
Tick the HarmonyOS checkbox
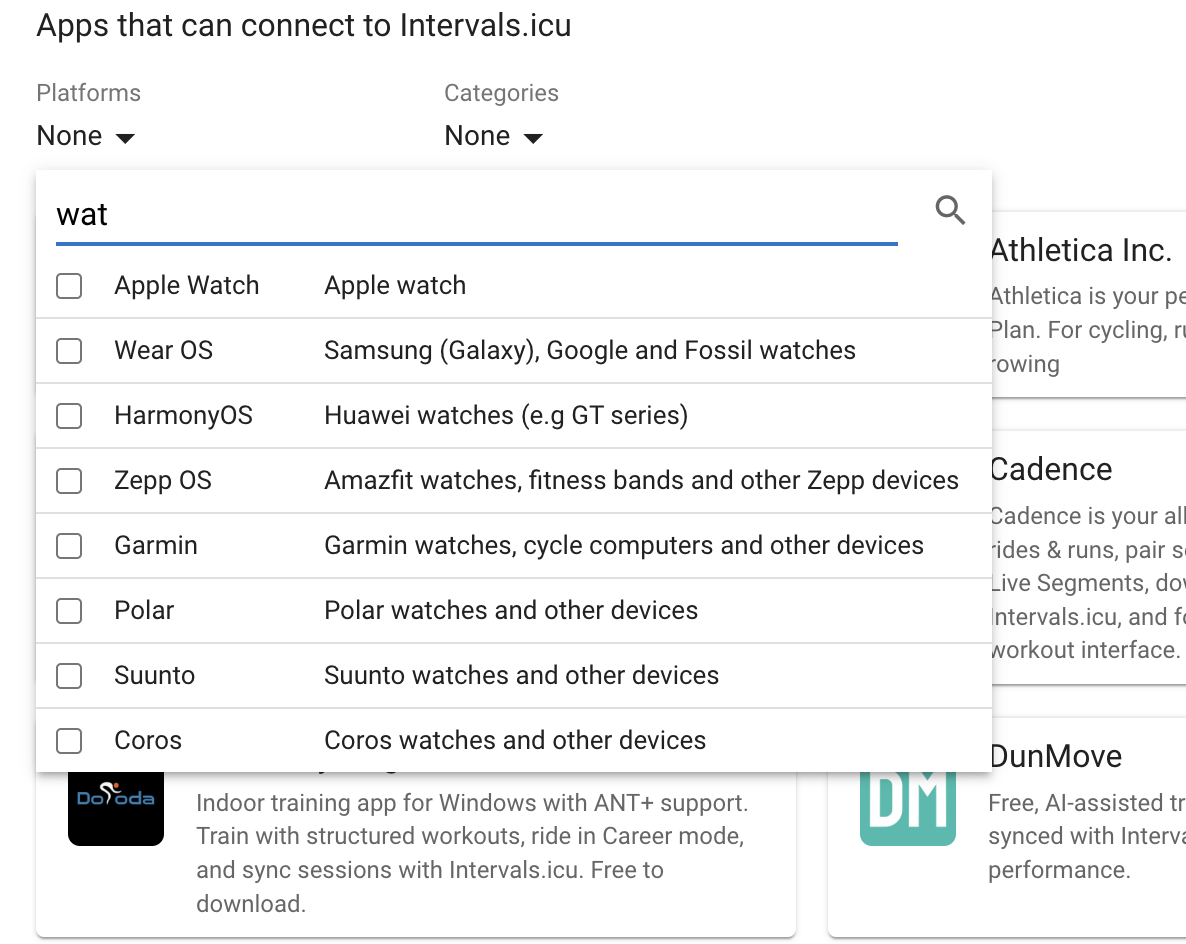pos(69,416)
